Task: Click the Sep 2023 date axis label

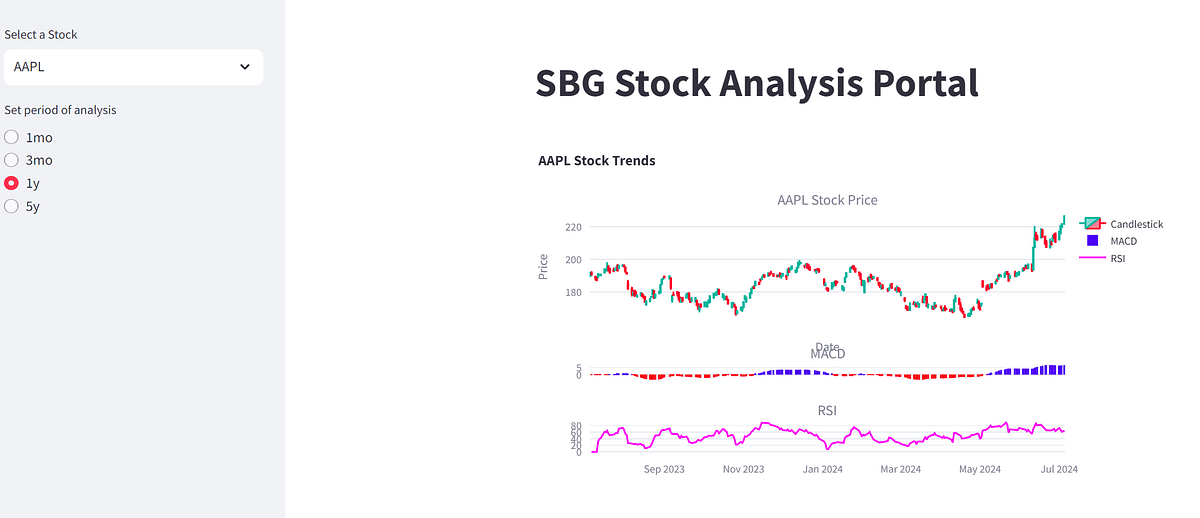Action: [664, 468]
